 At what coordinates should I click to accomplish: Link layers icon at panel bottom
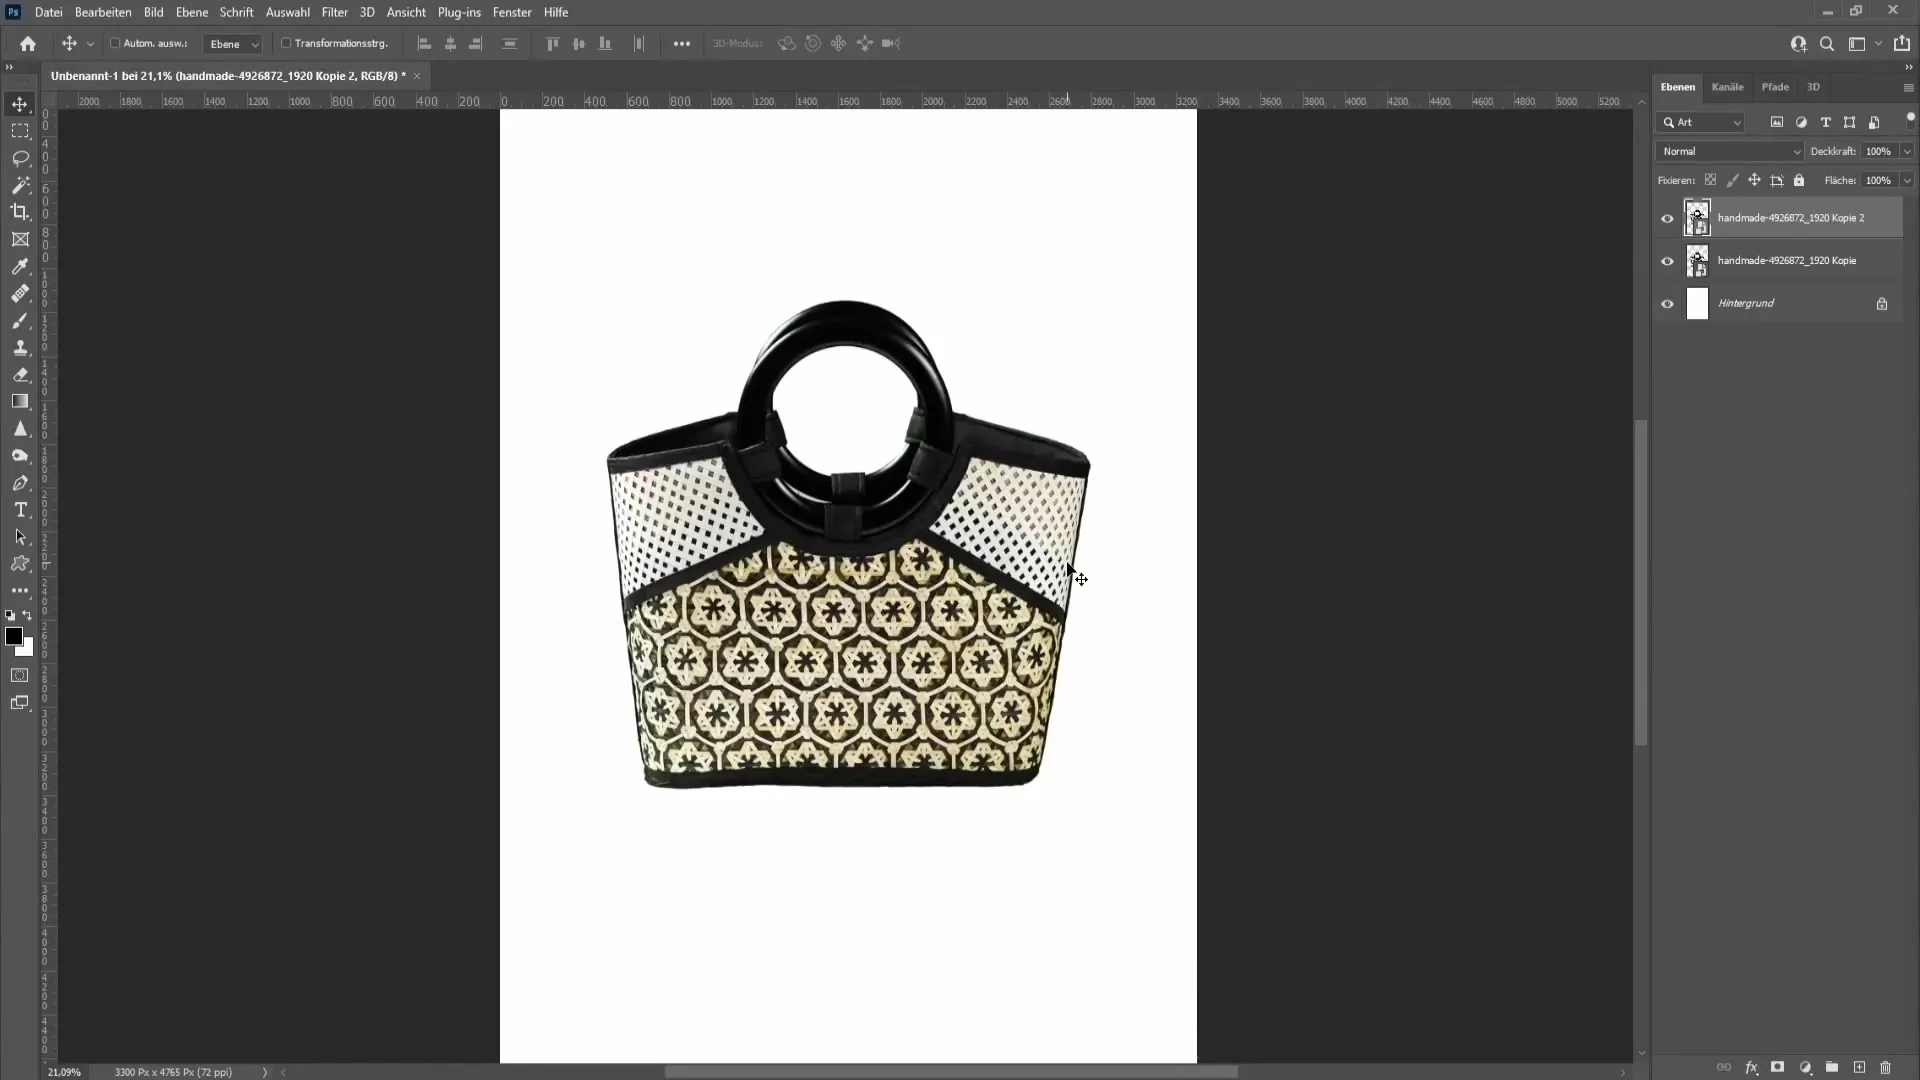pyautogui.click(x=1724, y=1067)
